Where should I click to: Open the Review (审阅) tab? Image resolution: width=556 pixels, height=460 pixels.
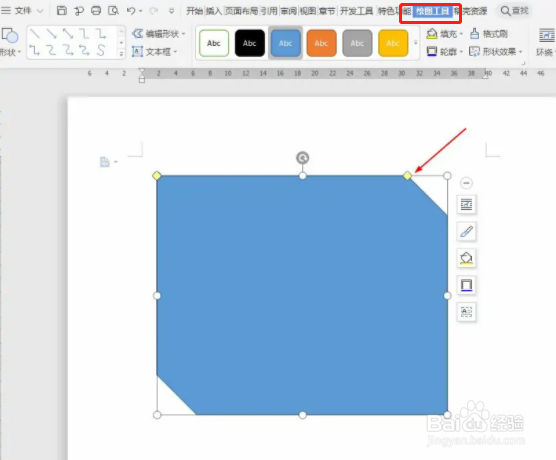tap(289, 11)
